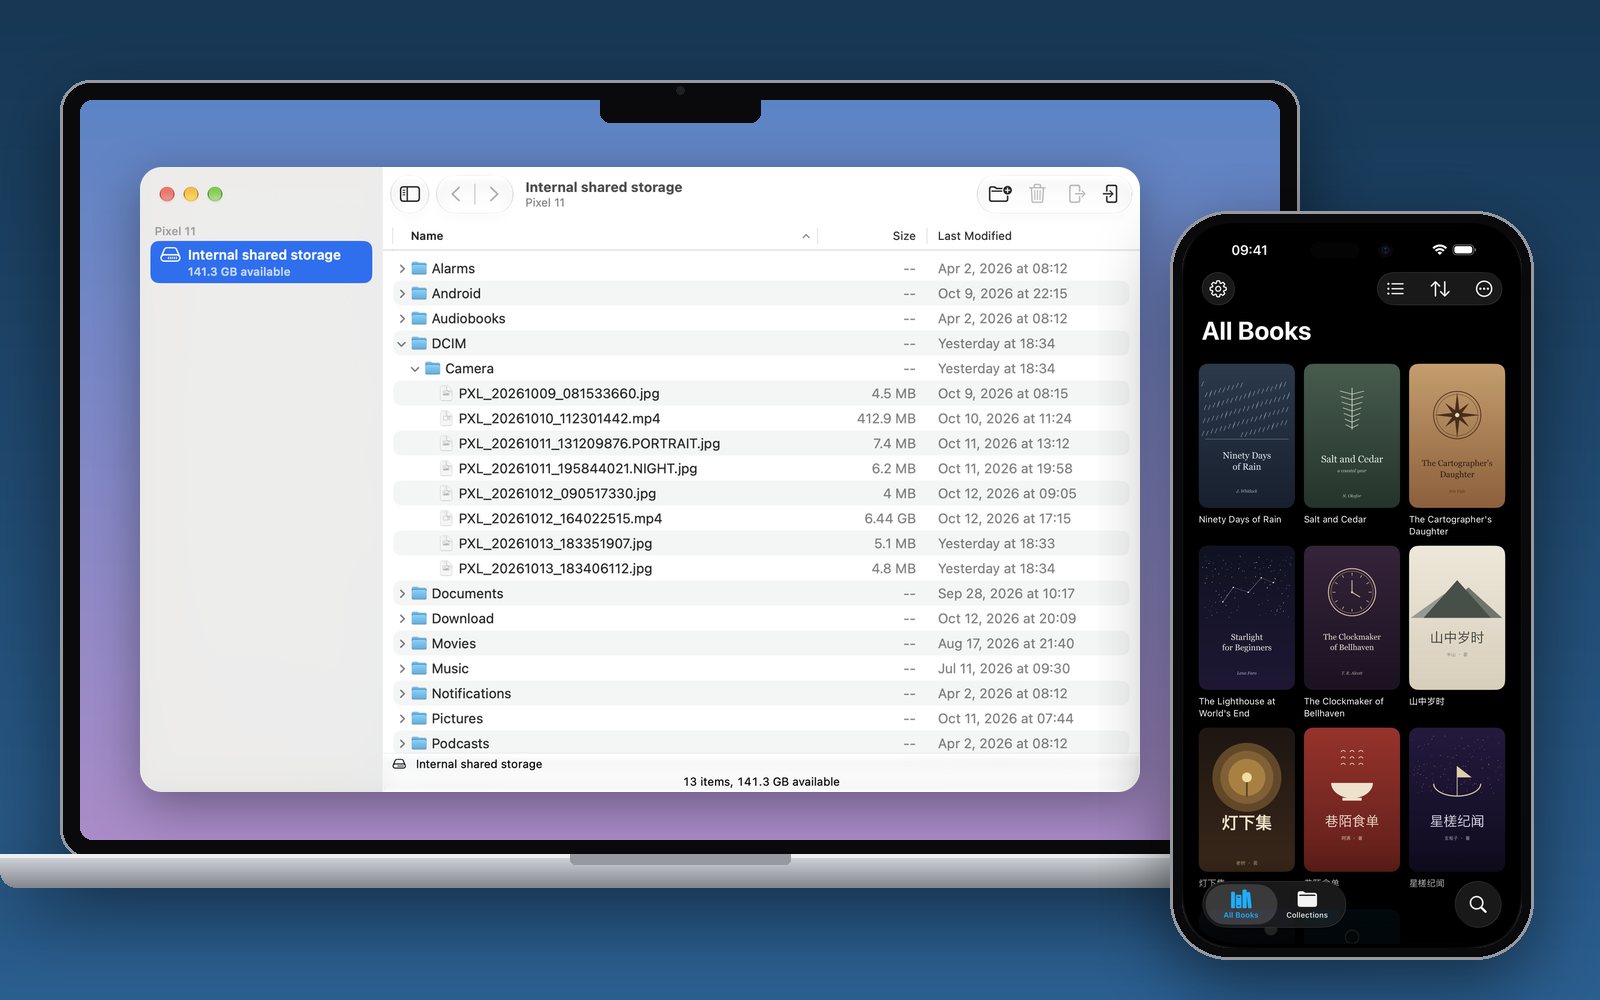This screenshot has width=1600, height=1000.
Task: Open 山中岁时 book cover
Action: click(x=1457, y=618)
